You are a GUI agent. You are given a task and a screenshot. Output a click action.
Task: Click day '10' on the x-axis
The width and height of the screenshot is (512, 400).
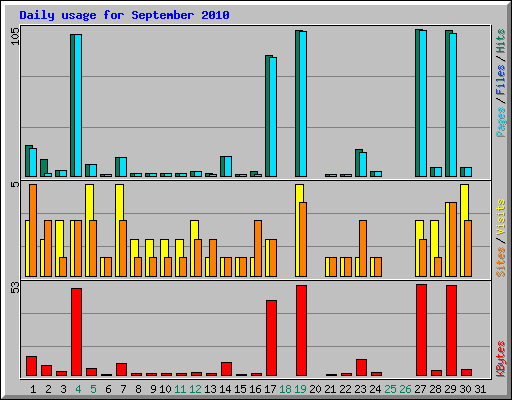165,389
